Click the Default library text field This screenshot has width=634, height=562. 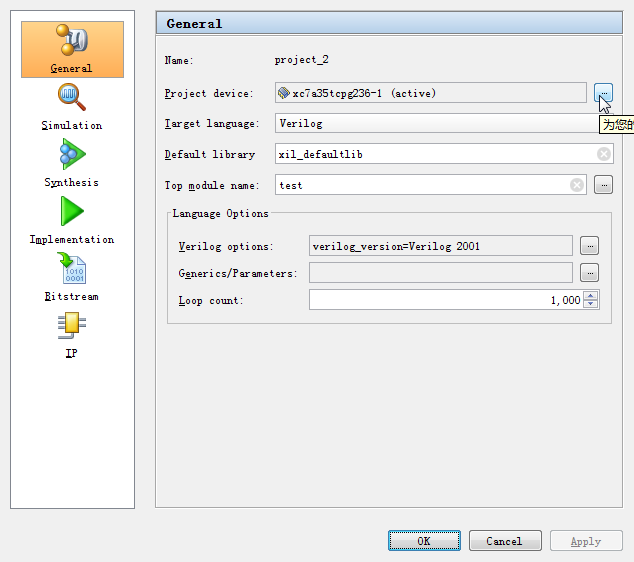435,154
